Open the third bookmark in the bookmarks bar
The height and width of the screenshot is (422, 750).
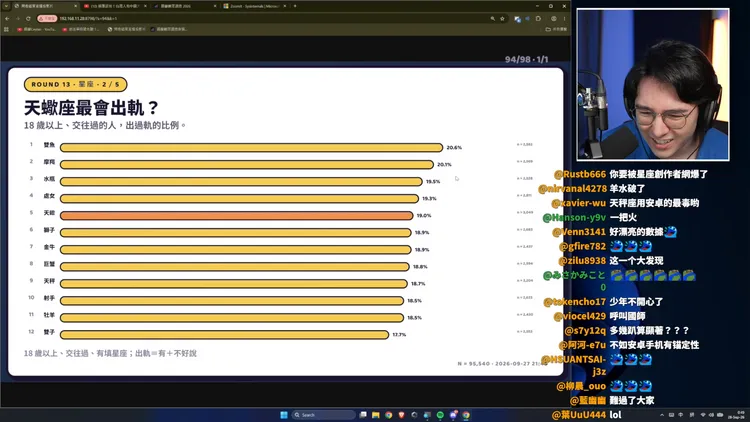pyautogui.click(x=126, y=29)
